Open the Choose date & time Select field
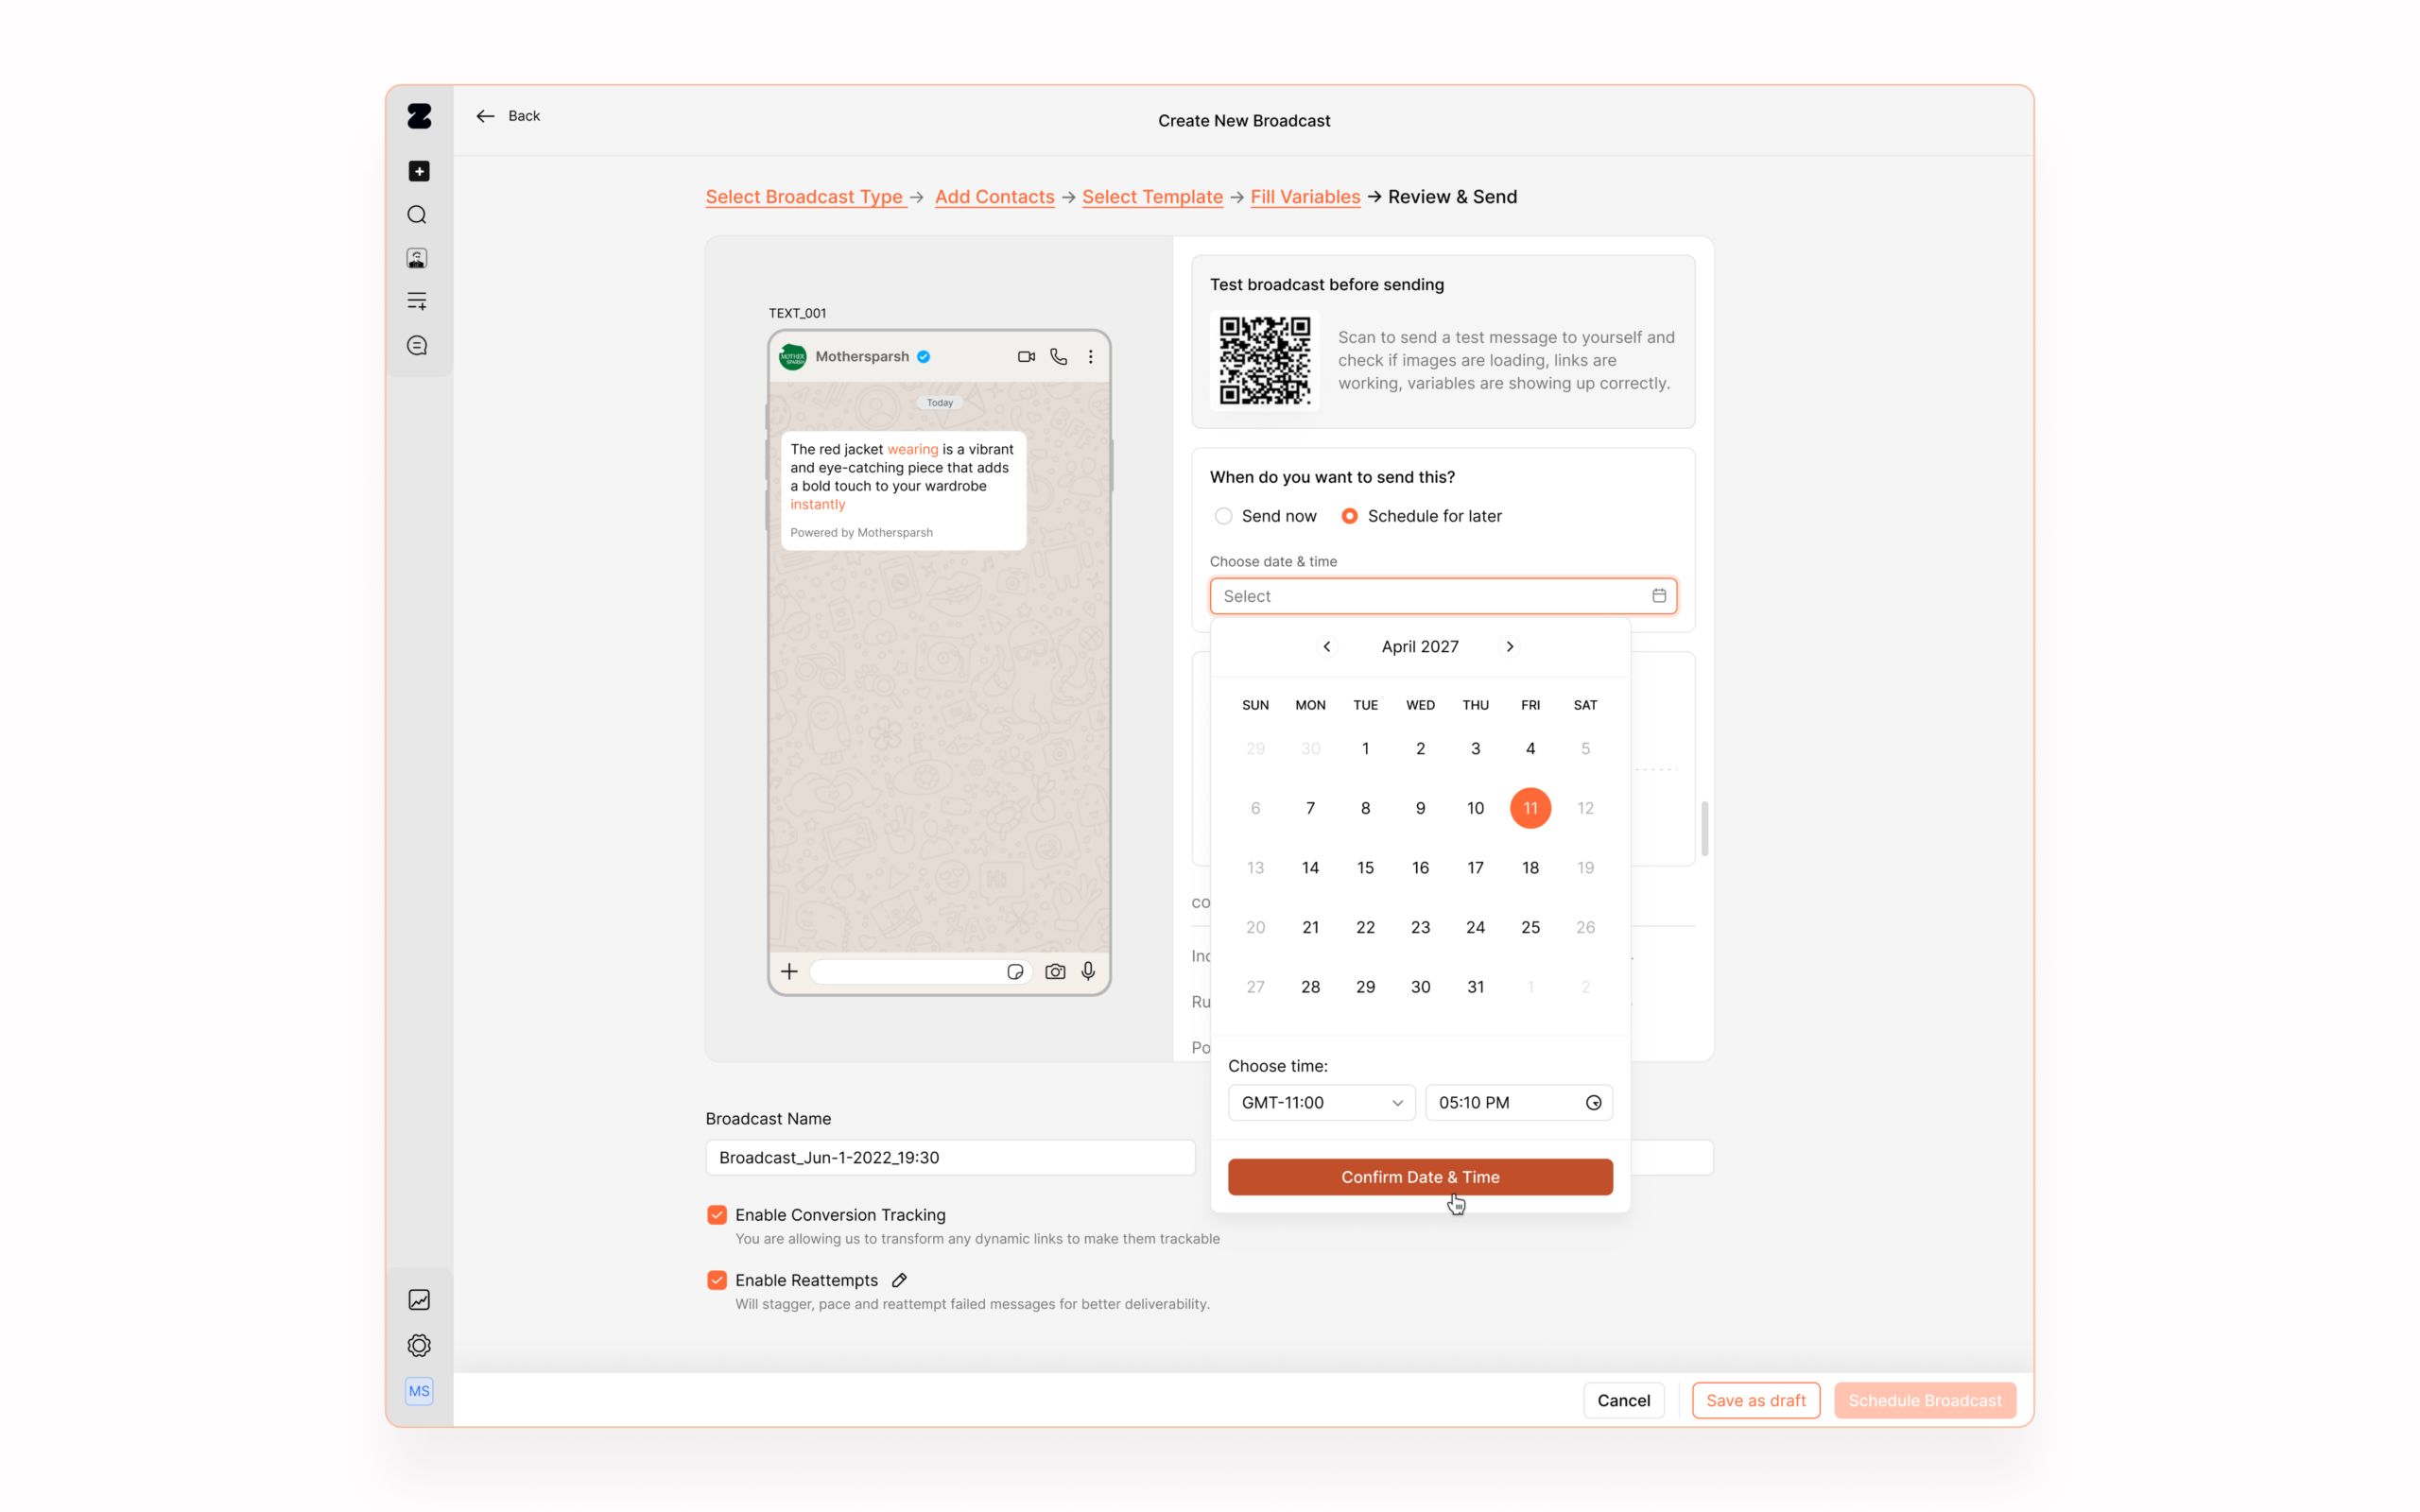This screenshot has width=2420, height=1512. coord(1443,595)
